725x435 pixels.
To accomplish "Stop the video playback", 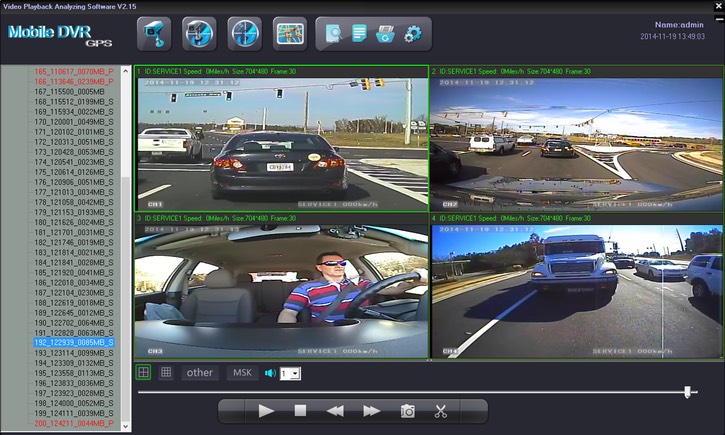I will [x=300, y=411].
